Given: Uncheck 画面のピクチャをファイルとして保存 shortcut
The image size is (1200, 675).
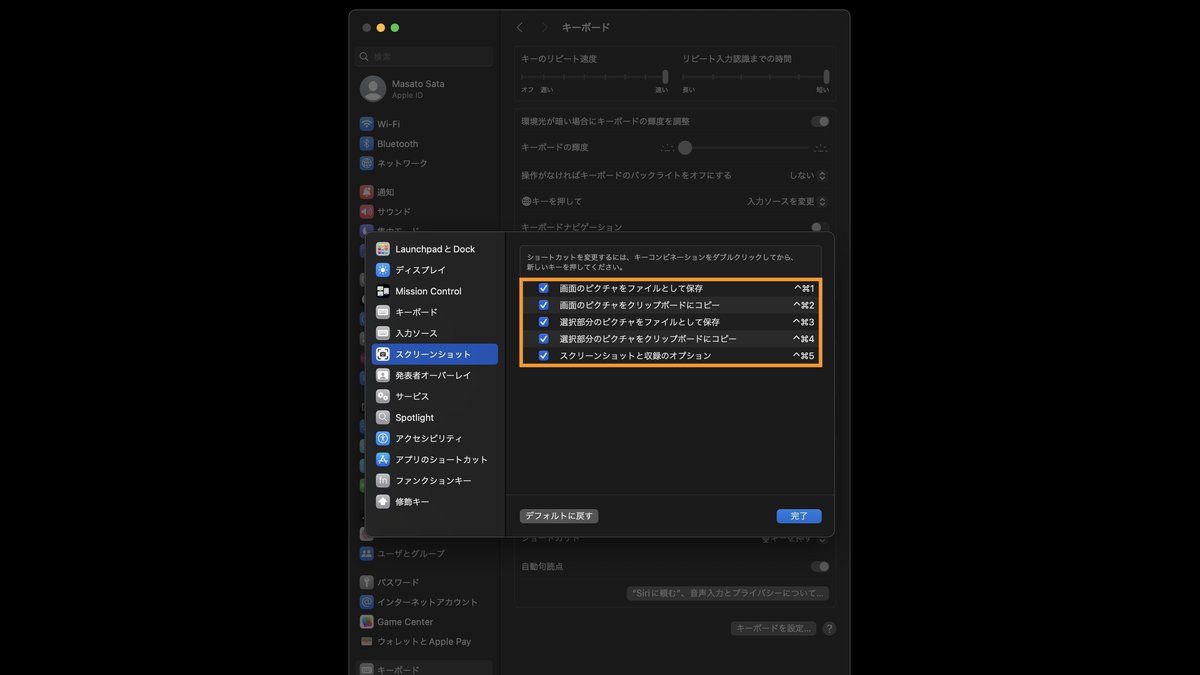Looking at the screenshot, I should point(541,288).
